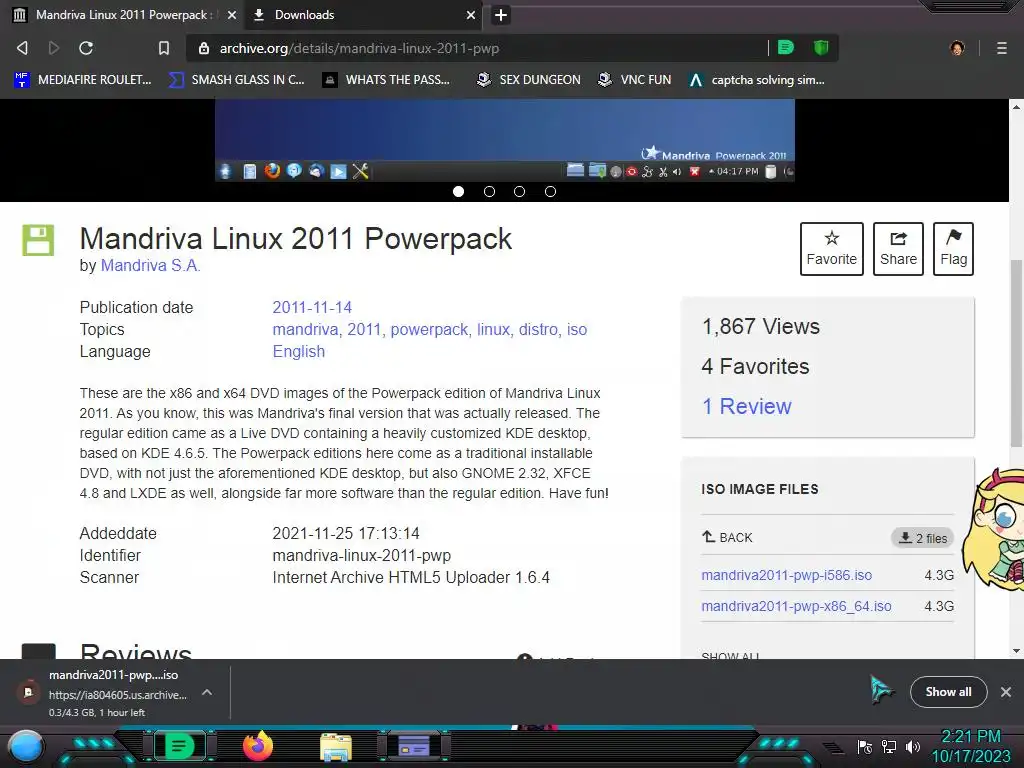This screenshot has width=1024, height=768.
Task: Open the linux topic link
Action: 493,329
